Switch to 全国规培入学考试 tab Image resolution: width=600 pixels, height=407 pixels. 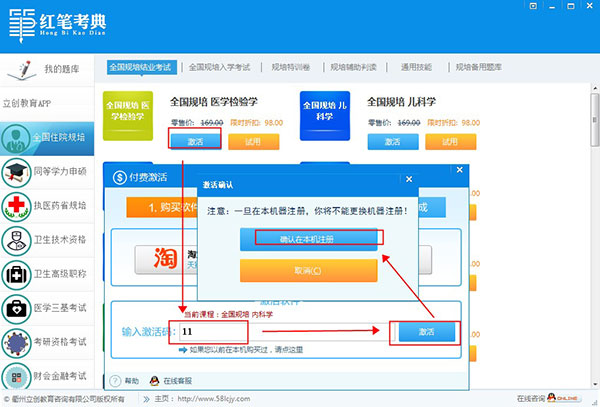point(219,67)
